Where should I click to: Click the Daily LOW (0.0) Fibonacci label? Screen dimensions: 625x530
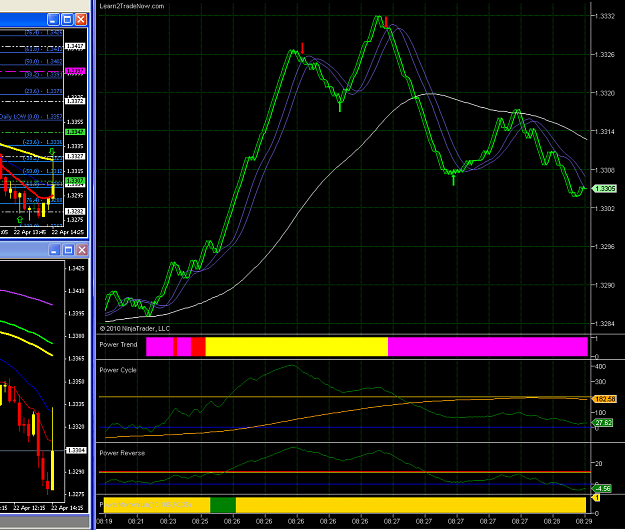[x=31, y=117]
